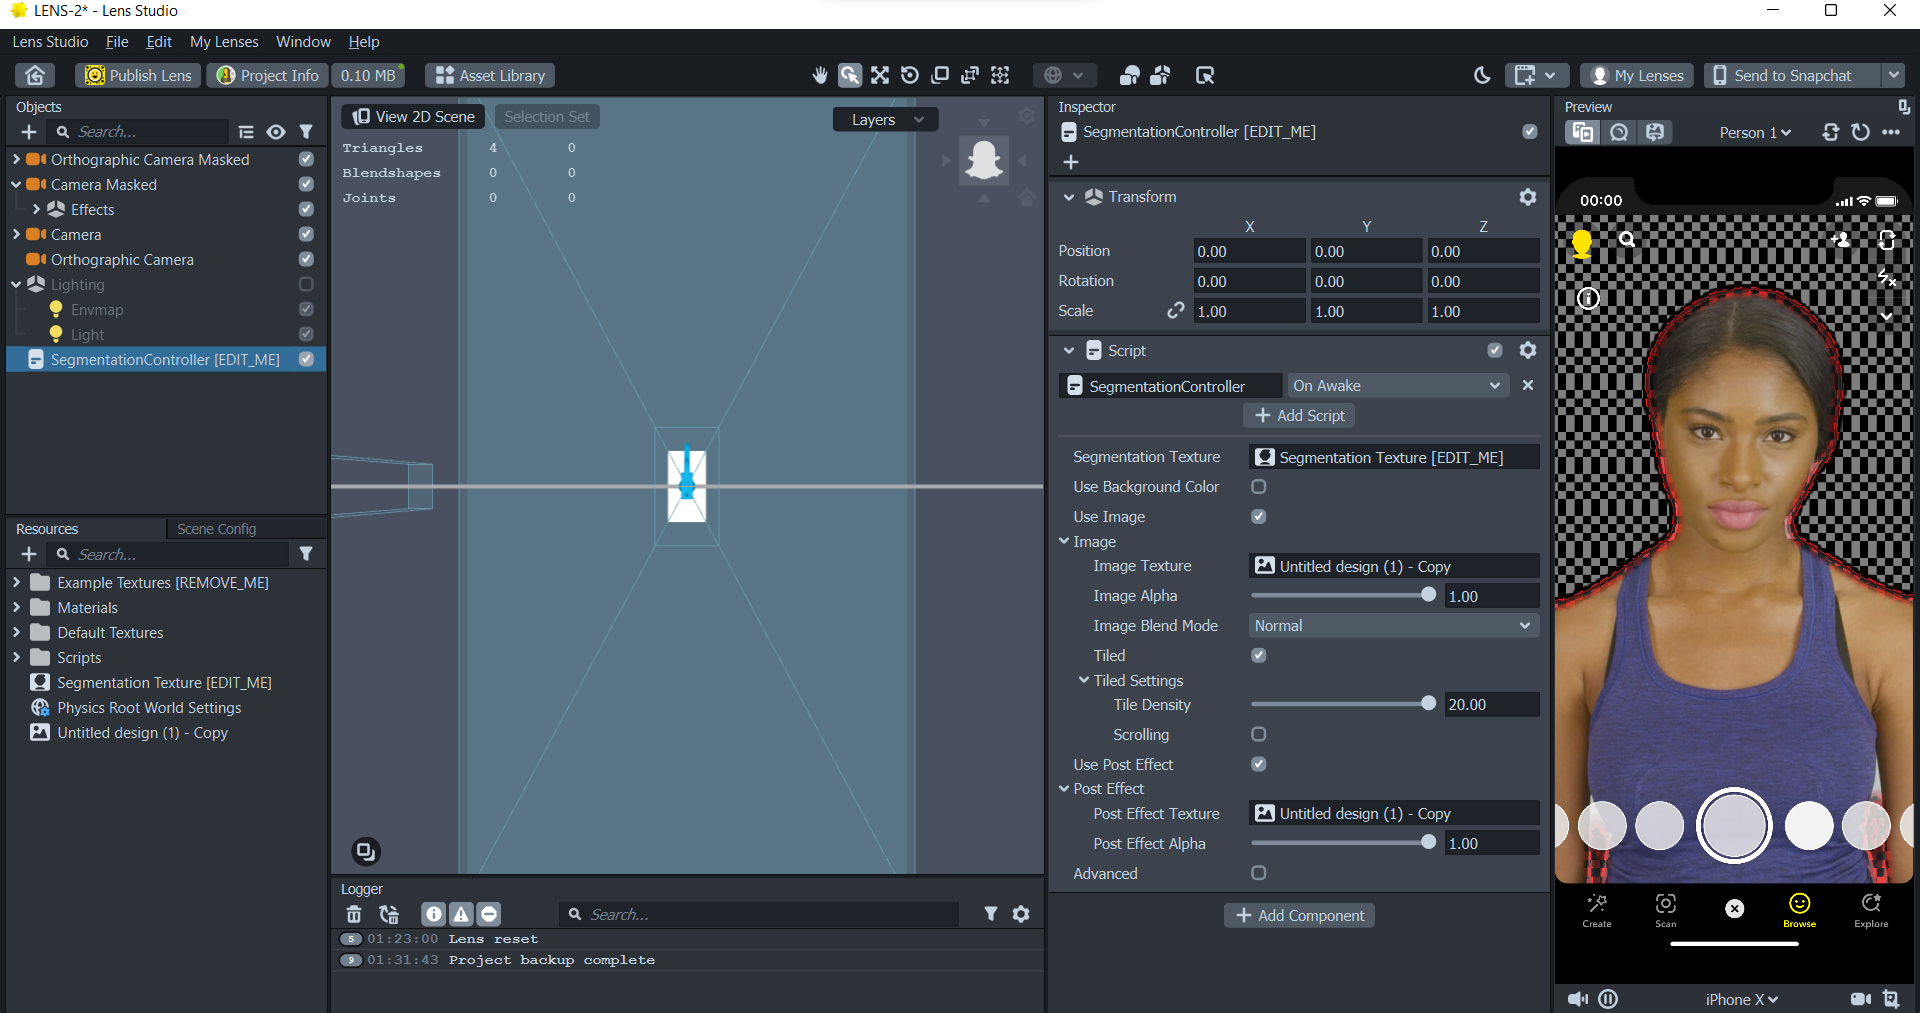Viewport: 1920px width, 1013px height.
Task: Open the Layers dropdown in the scene view
Action: (x=884, y=119)
